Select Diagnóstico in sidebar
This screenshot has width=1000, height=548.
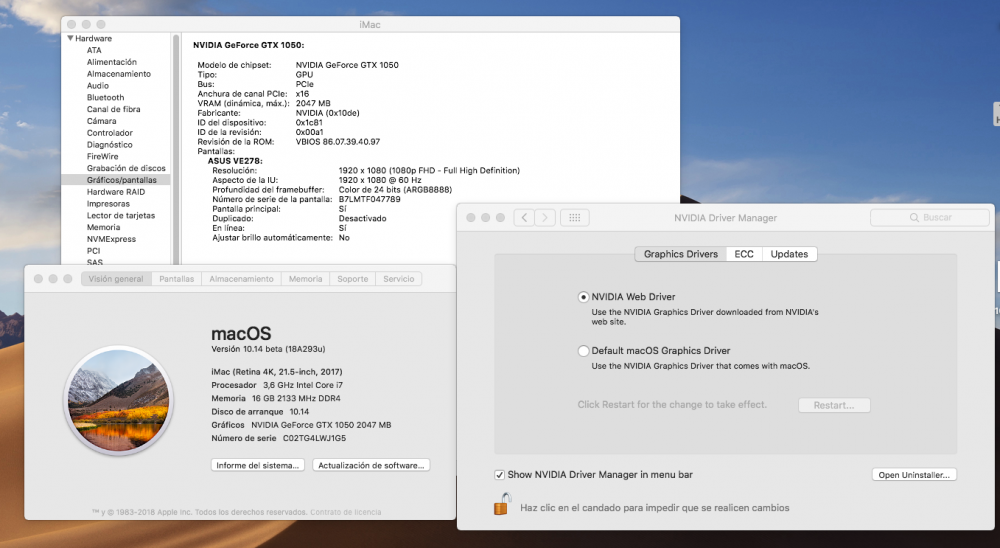point(110,145)
